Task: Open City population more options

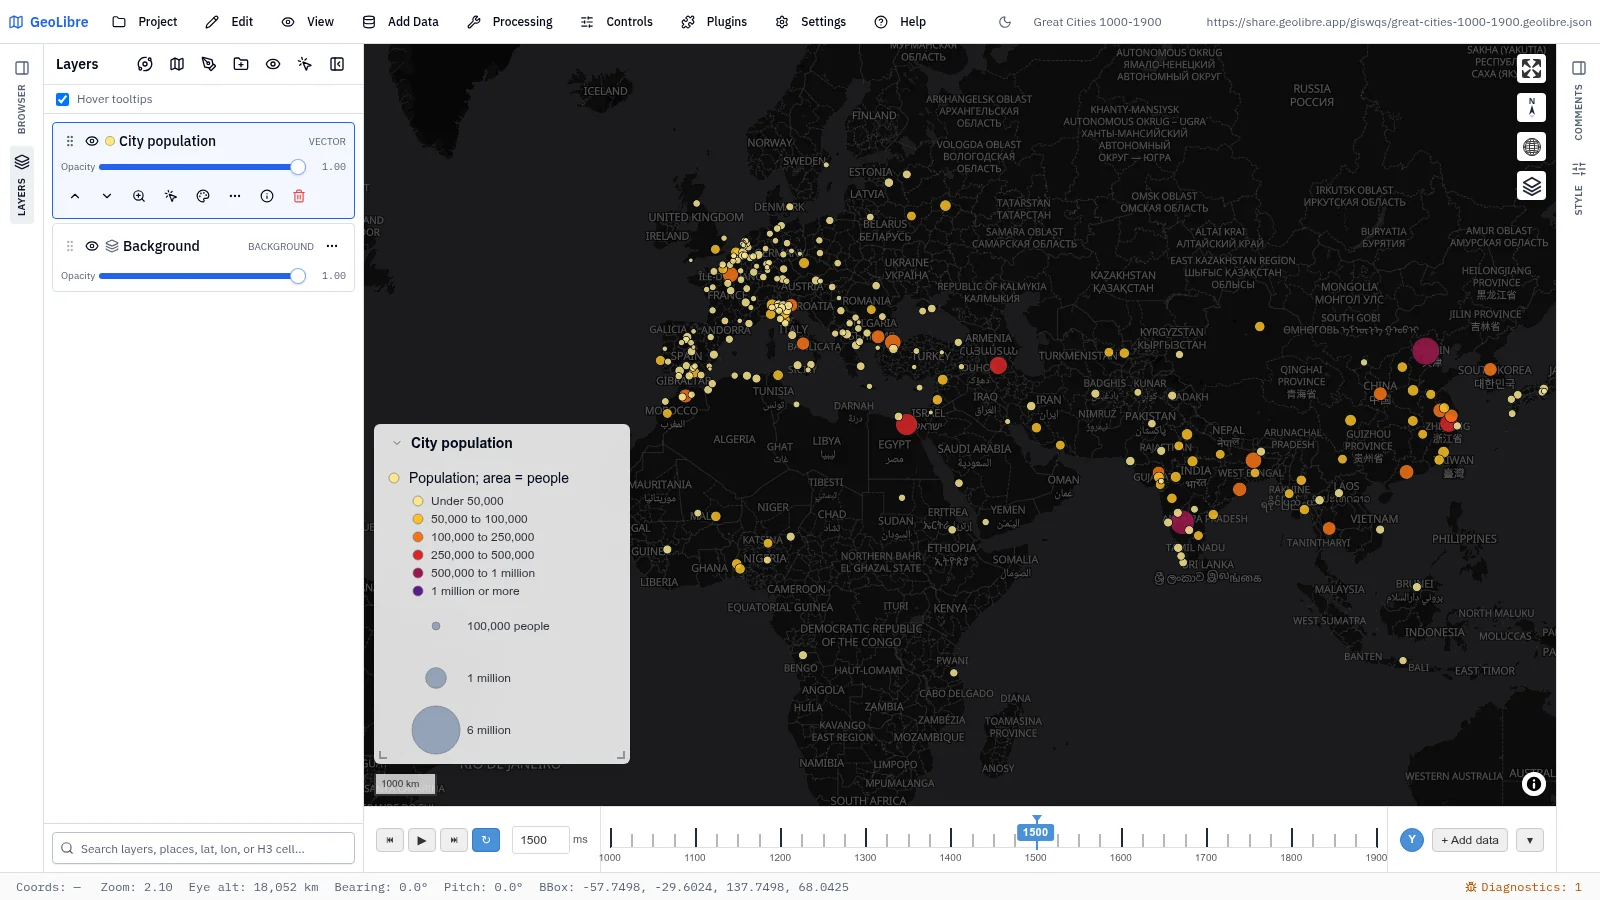Action: point(235,196)
